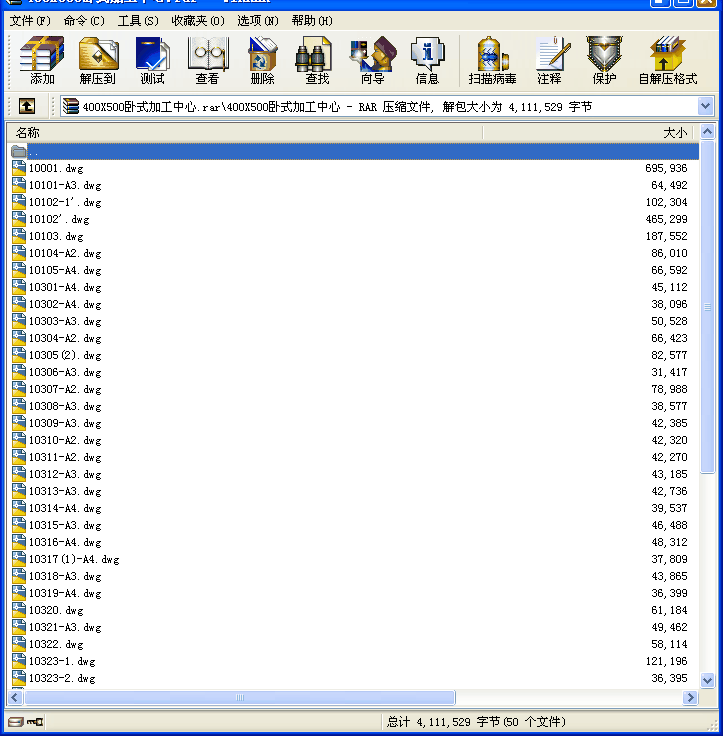
Task: Click the self-extracting format (自解压格式) icon
Action: [667, 60]
